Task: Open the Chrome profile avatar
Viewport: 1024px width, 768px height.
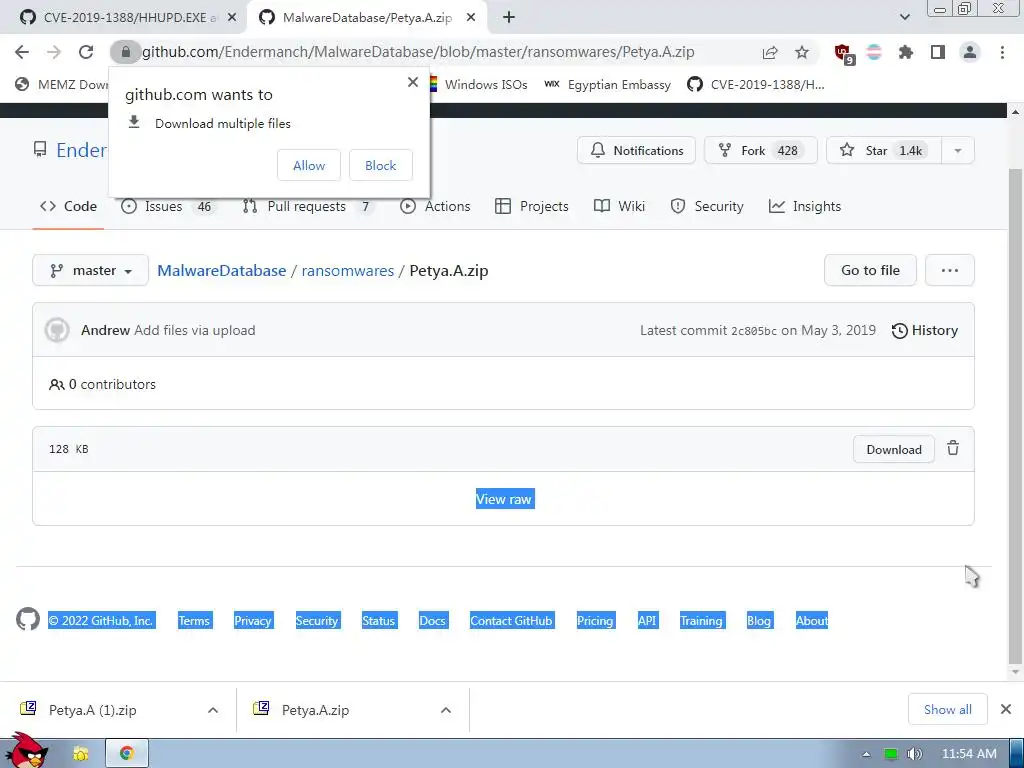Action: (x=970, y=52)
